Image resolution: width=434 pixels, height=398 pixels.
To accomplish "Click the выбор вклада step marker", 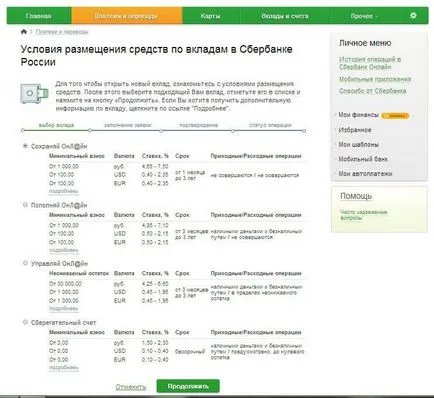I will (56, 125).
